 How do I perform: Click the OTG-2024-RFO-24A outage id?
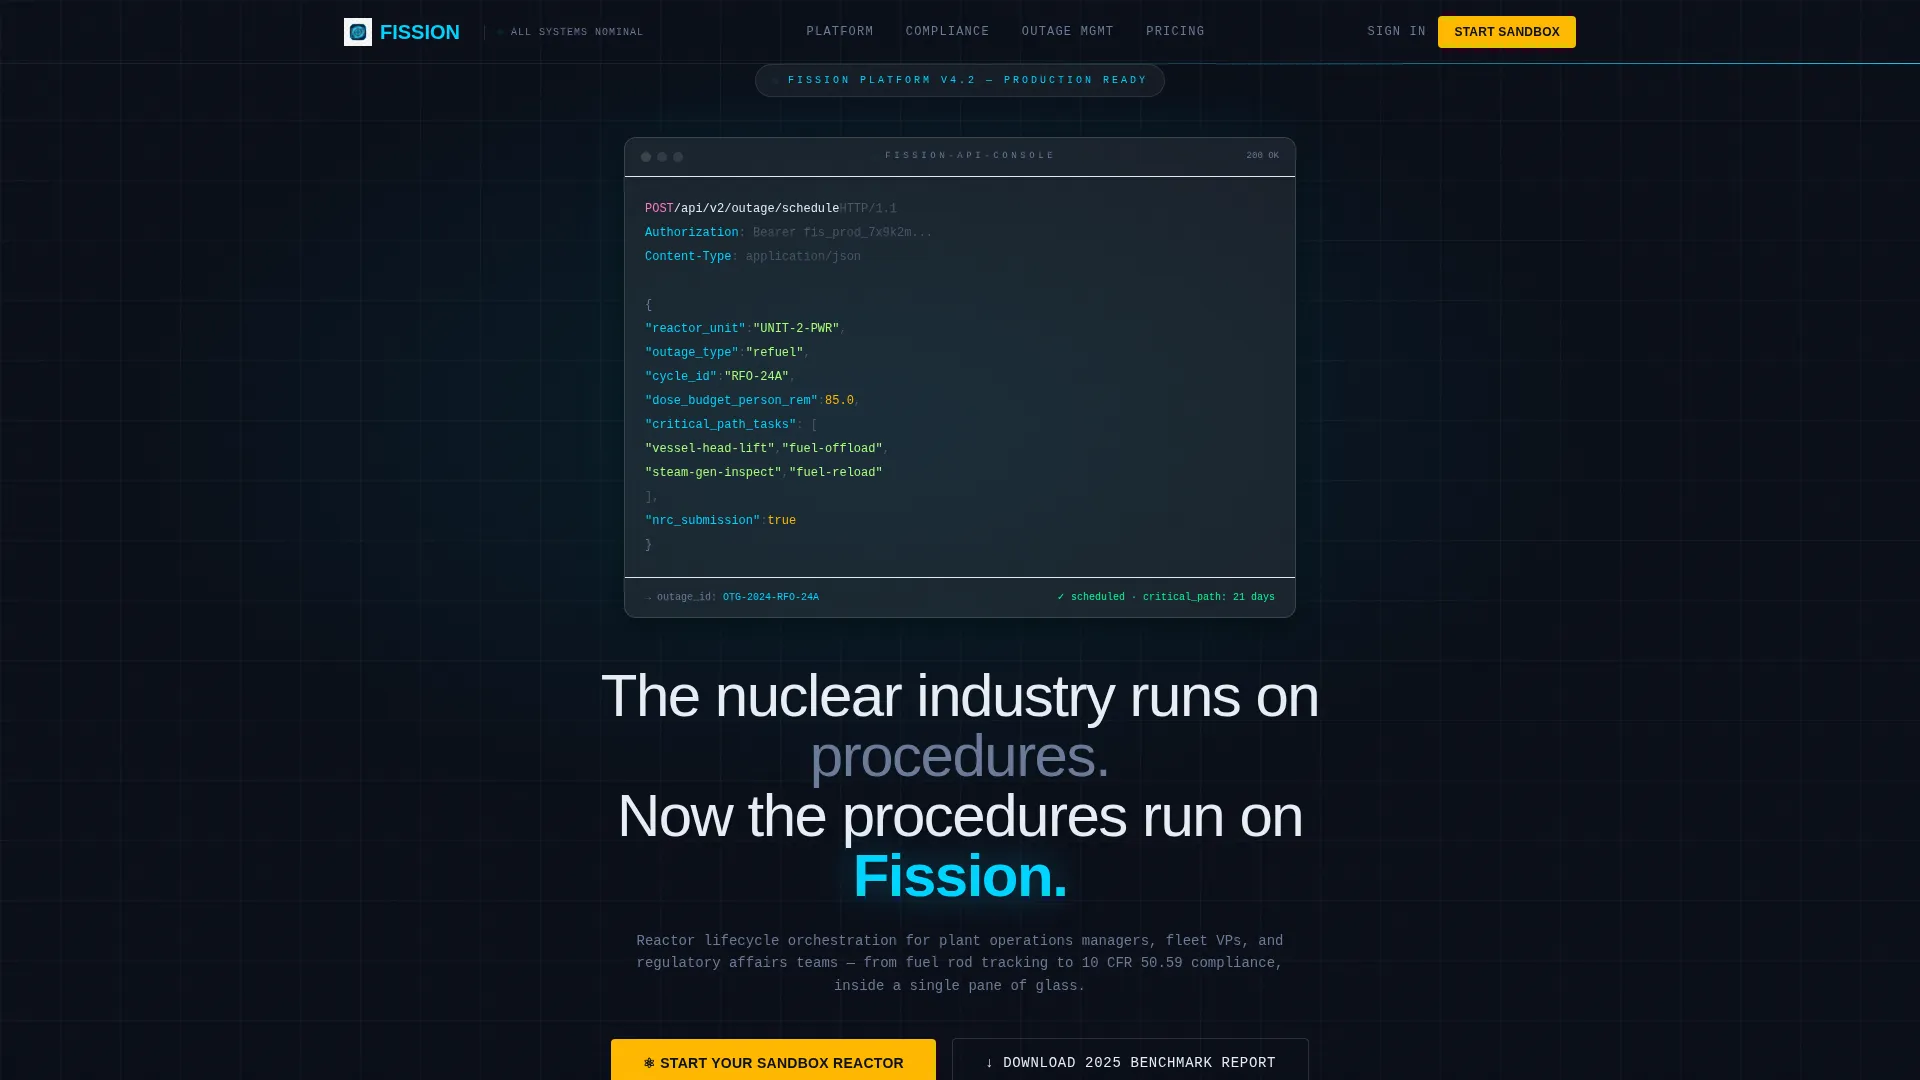pyautogui.click(x=771, y=597)
